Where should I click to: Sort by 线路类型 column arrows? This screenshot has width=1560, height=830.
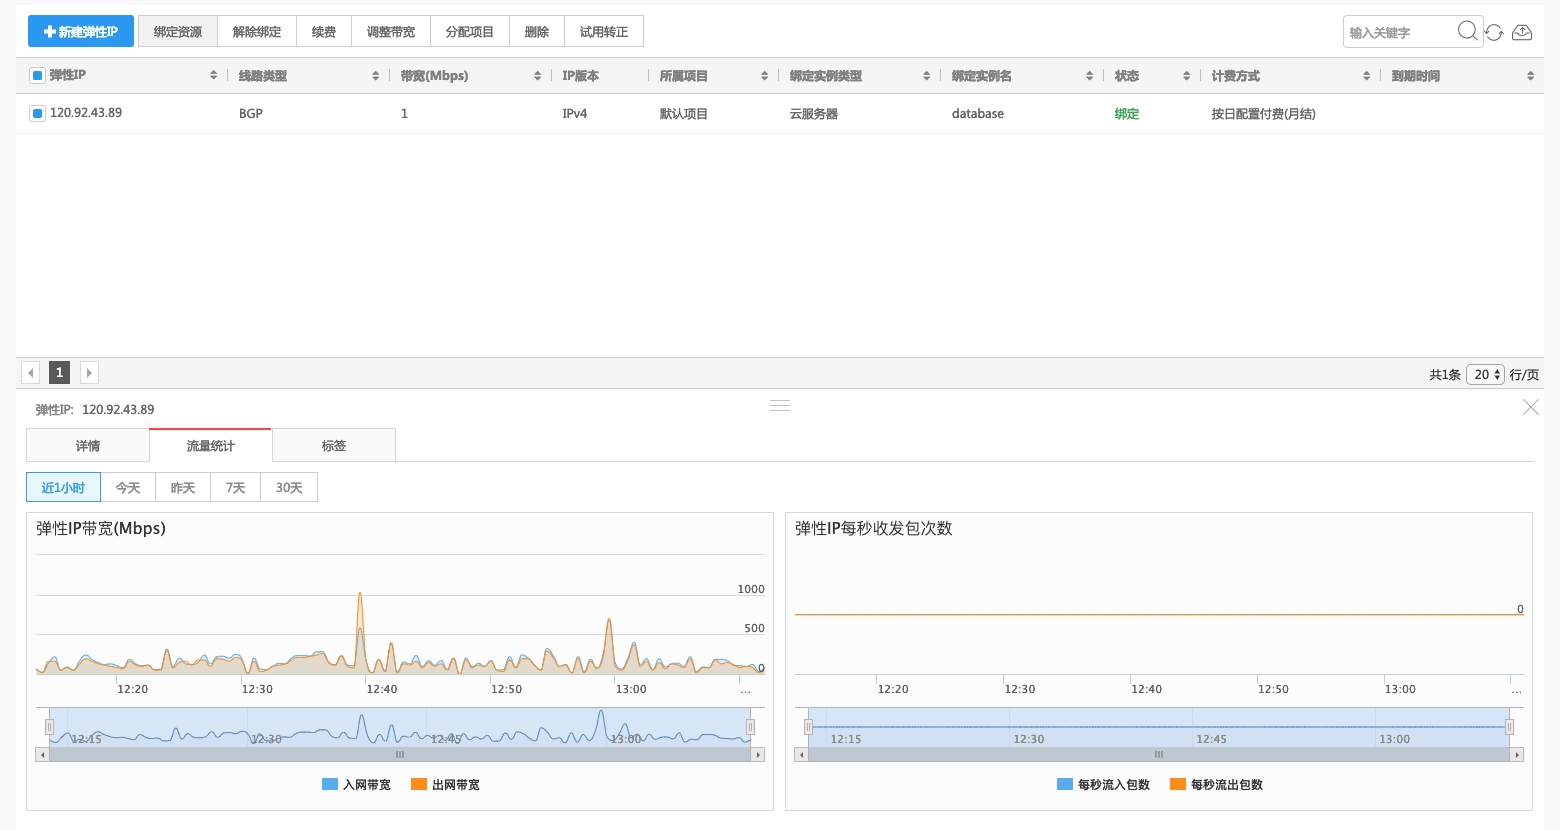tap(375, 76)
